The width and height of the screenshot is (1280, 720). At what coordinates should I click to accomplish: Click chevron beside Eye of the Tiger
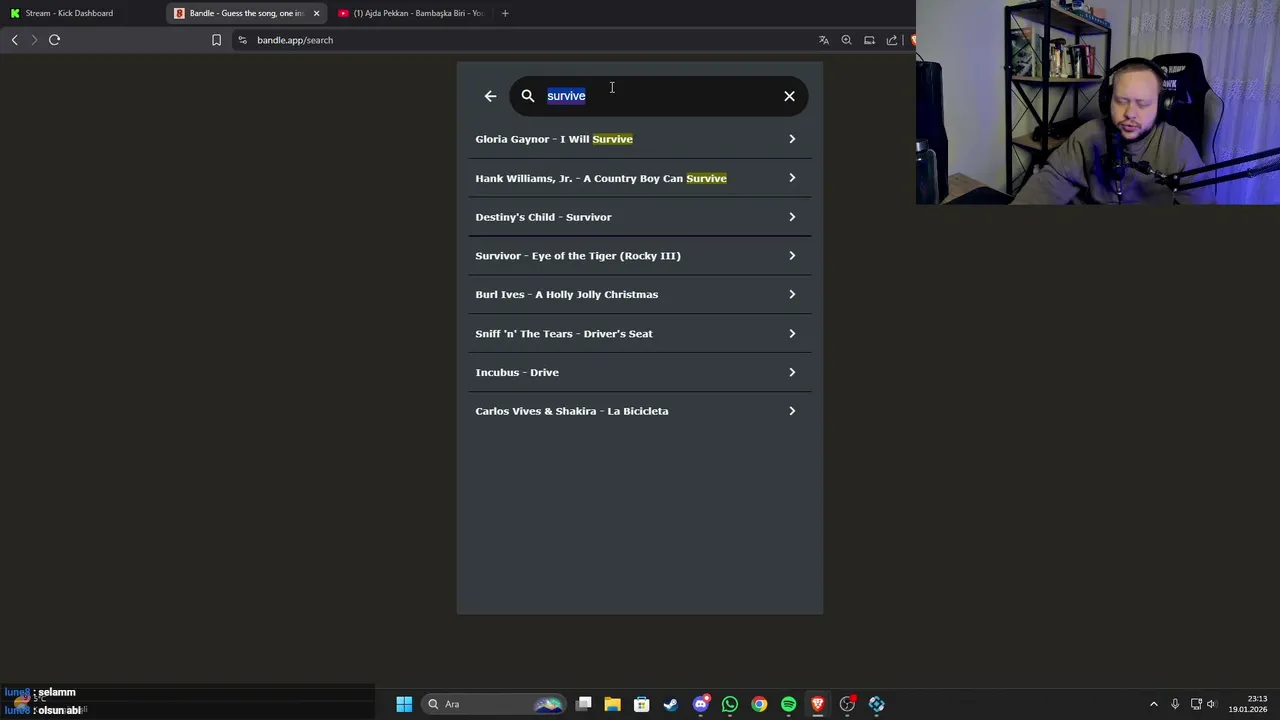point(792,256)
